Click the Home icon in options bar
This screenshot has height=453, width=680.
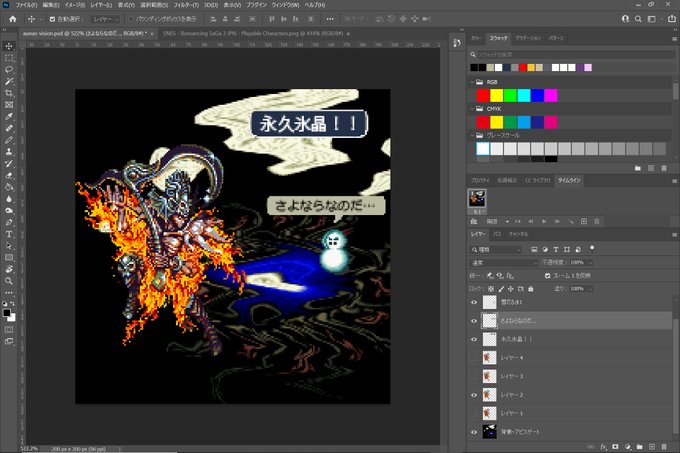click(x=13, y=19)
